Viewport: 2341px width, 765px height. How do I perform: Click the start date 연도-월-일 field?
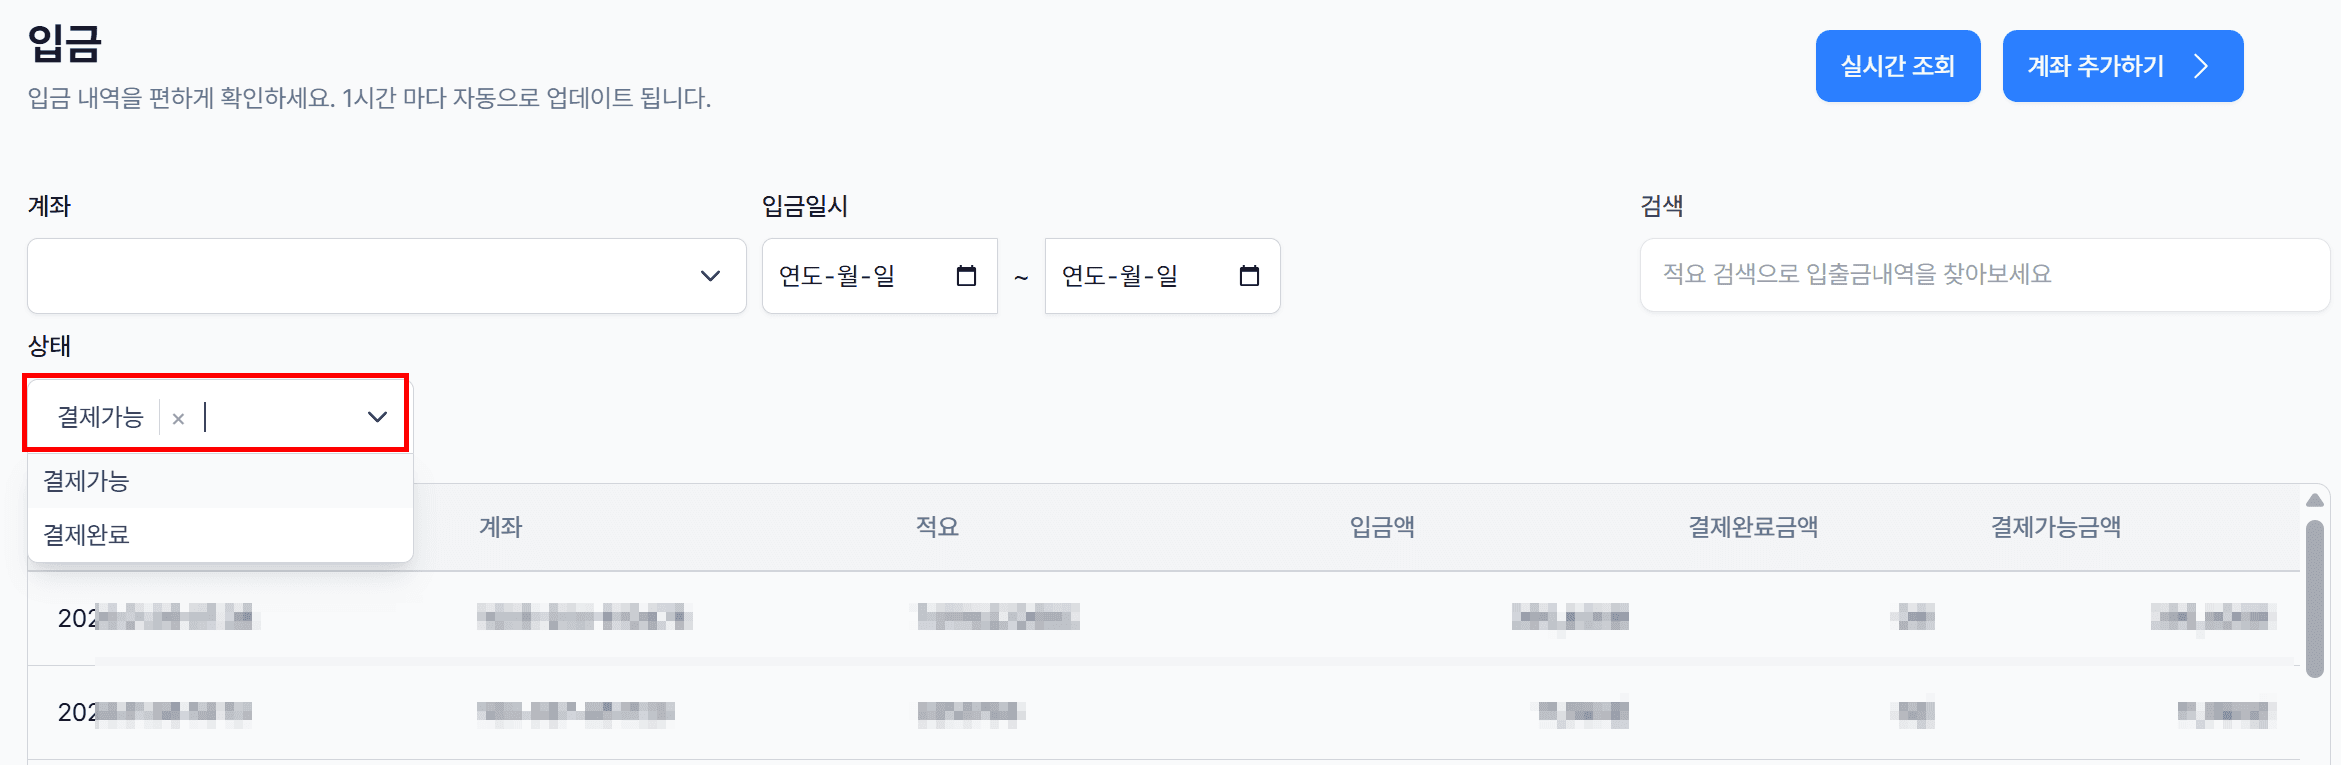880,276
